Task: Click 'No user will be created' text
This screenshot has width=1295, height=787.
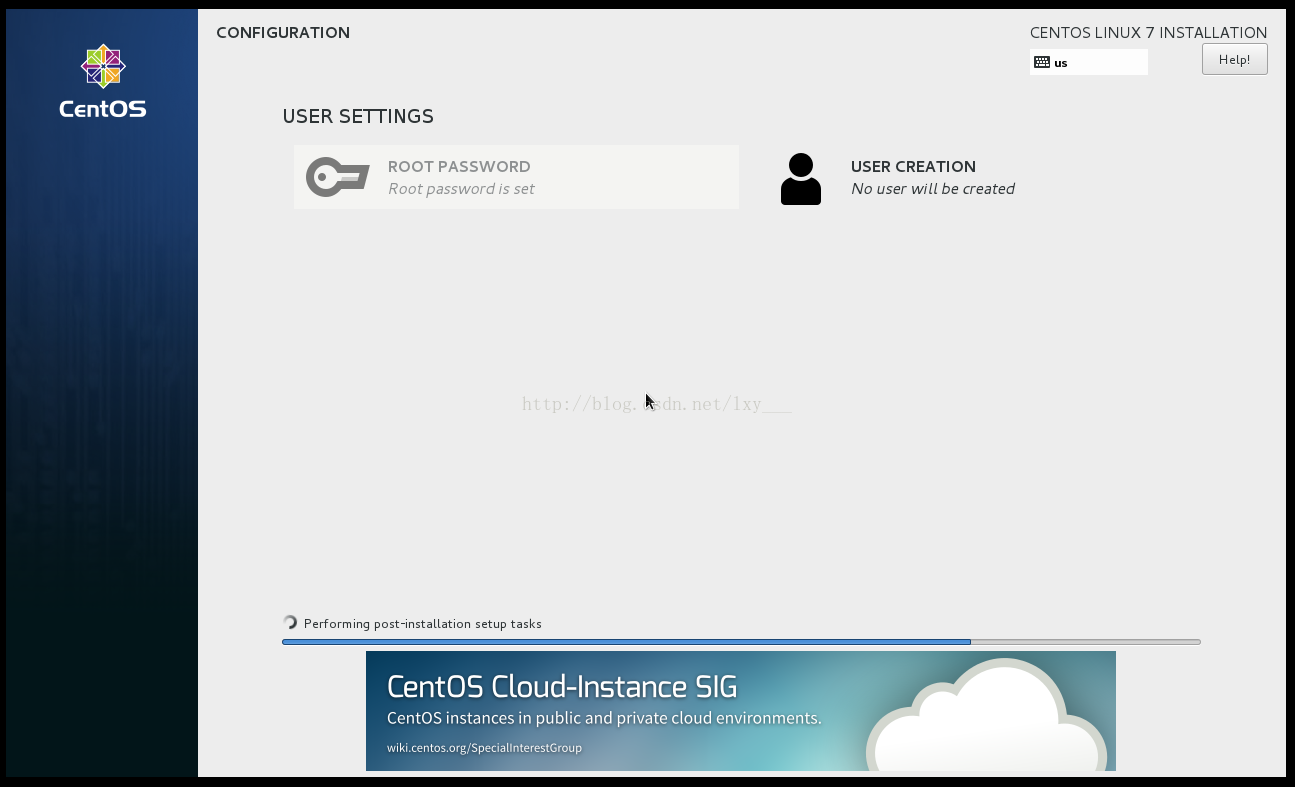Action: (x=933, y=189)
